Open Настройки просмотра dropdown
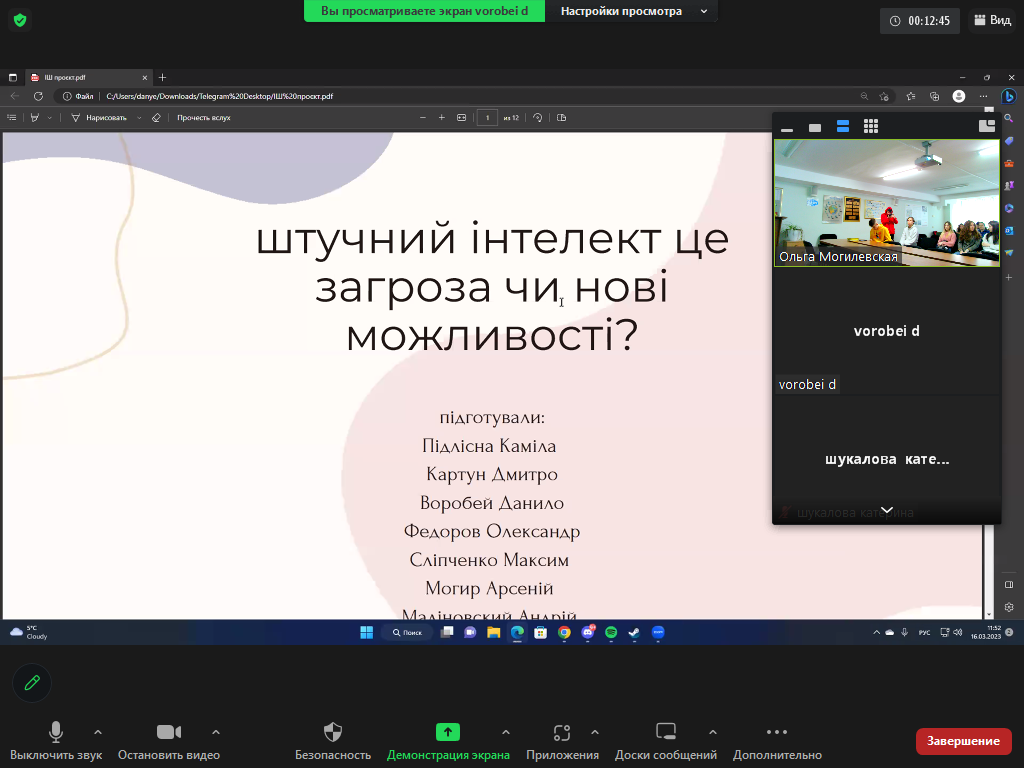 pos(632,11)
